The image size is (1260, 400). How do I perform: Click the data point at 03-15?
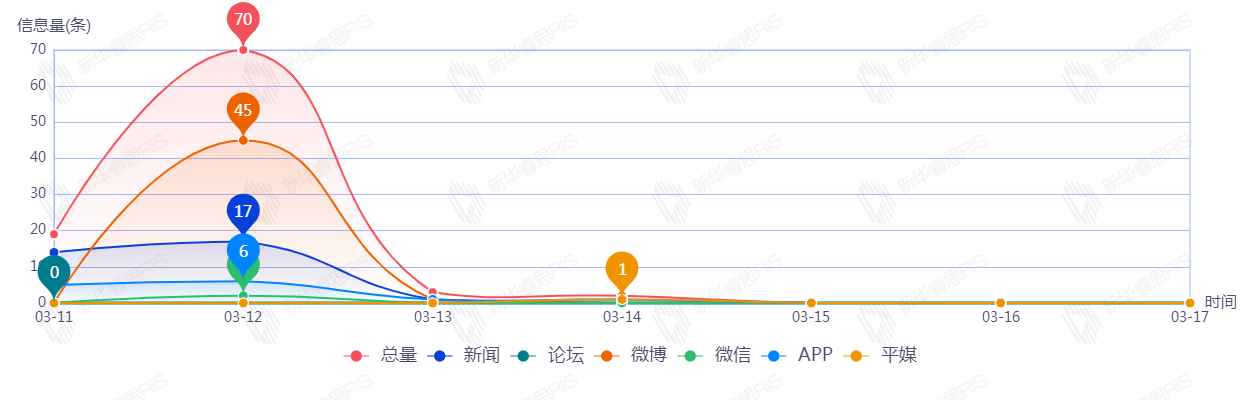(x=811, y=303)
